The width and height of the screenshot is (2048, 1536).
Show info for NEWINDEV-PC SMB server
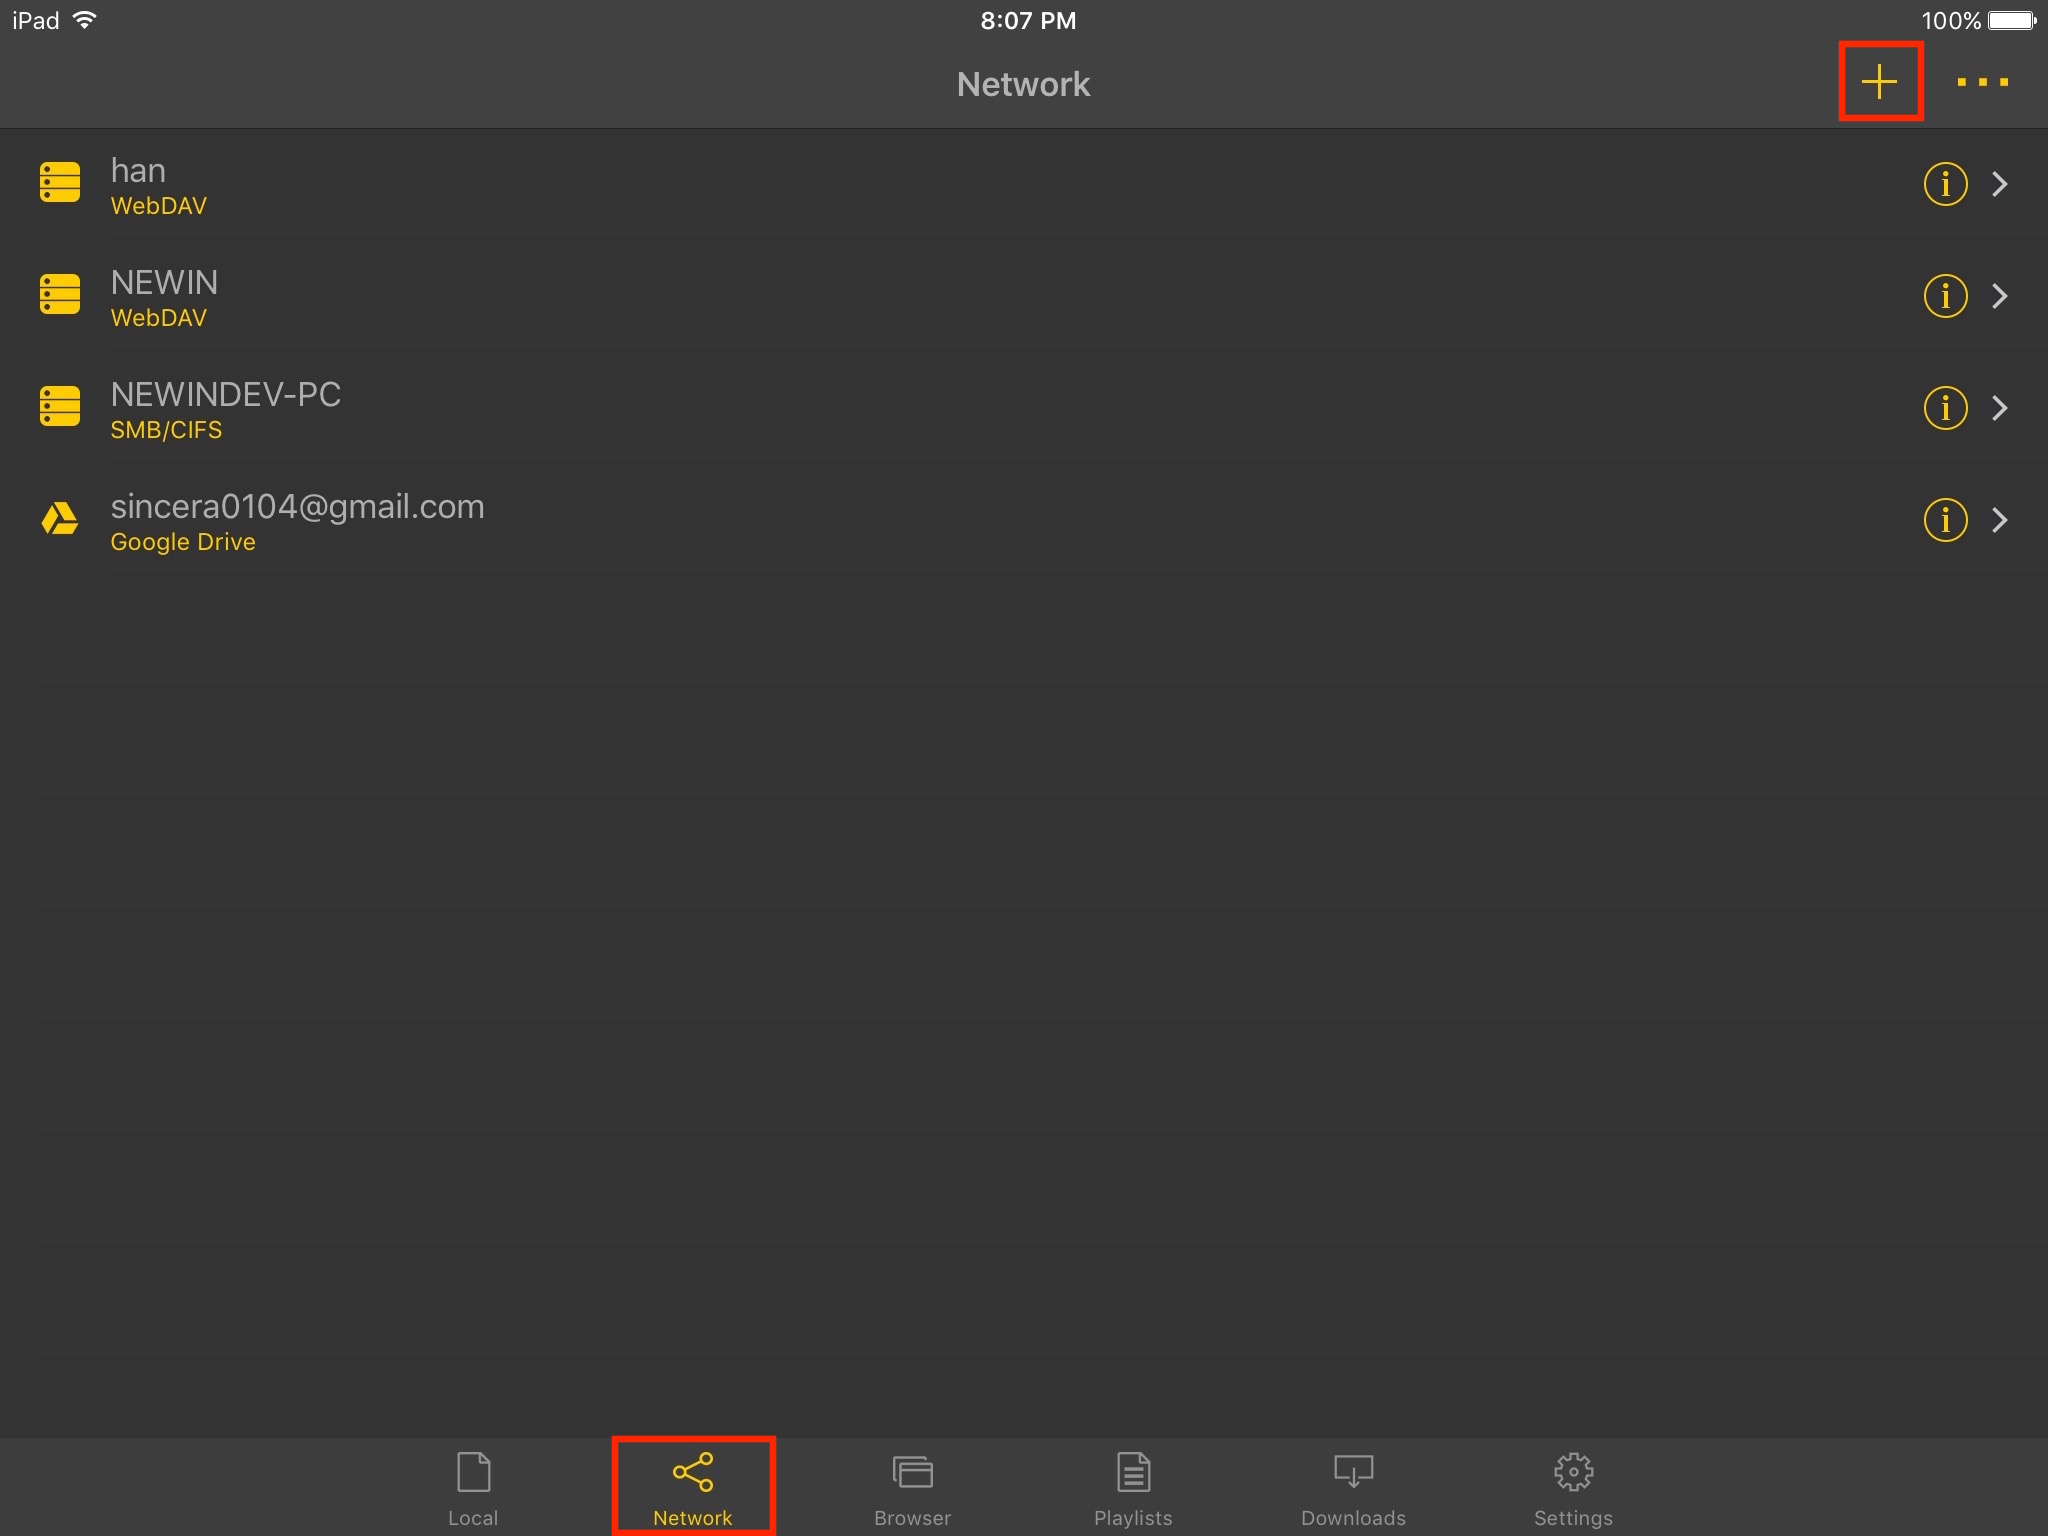click(x=1945, y=408)
